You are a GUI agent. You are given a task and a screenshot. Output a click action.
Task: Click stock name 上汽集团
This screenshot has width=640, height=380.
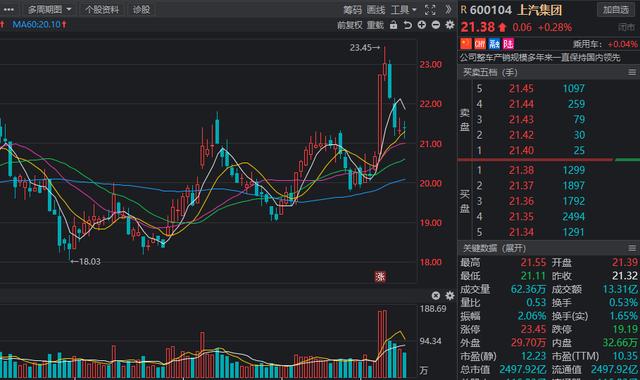pos(540,10)
